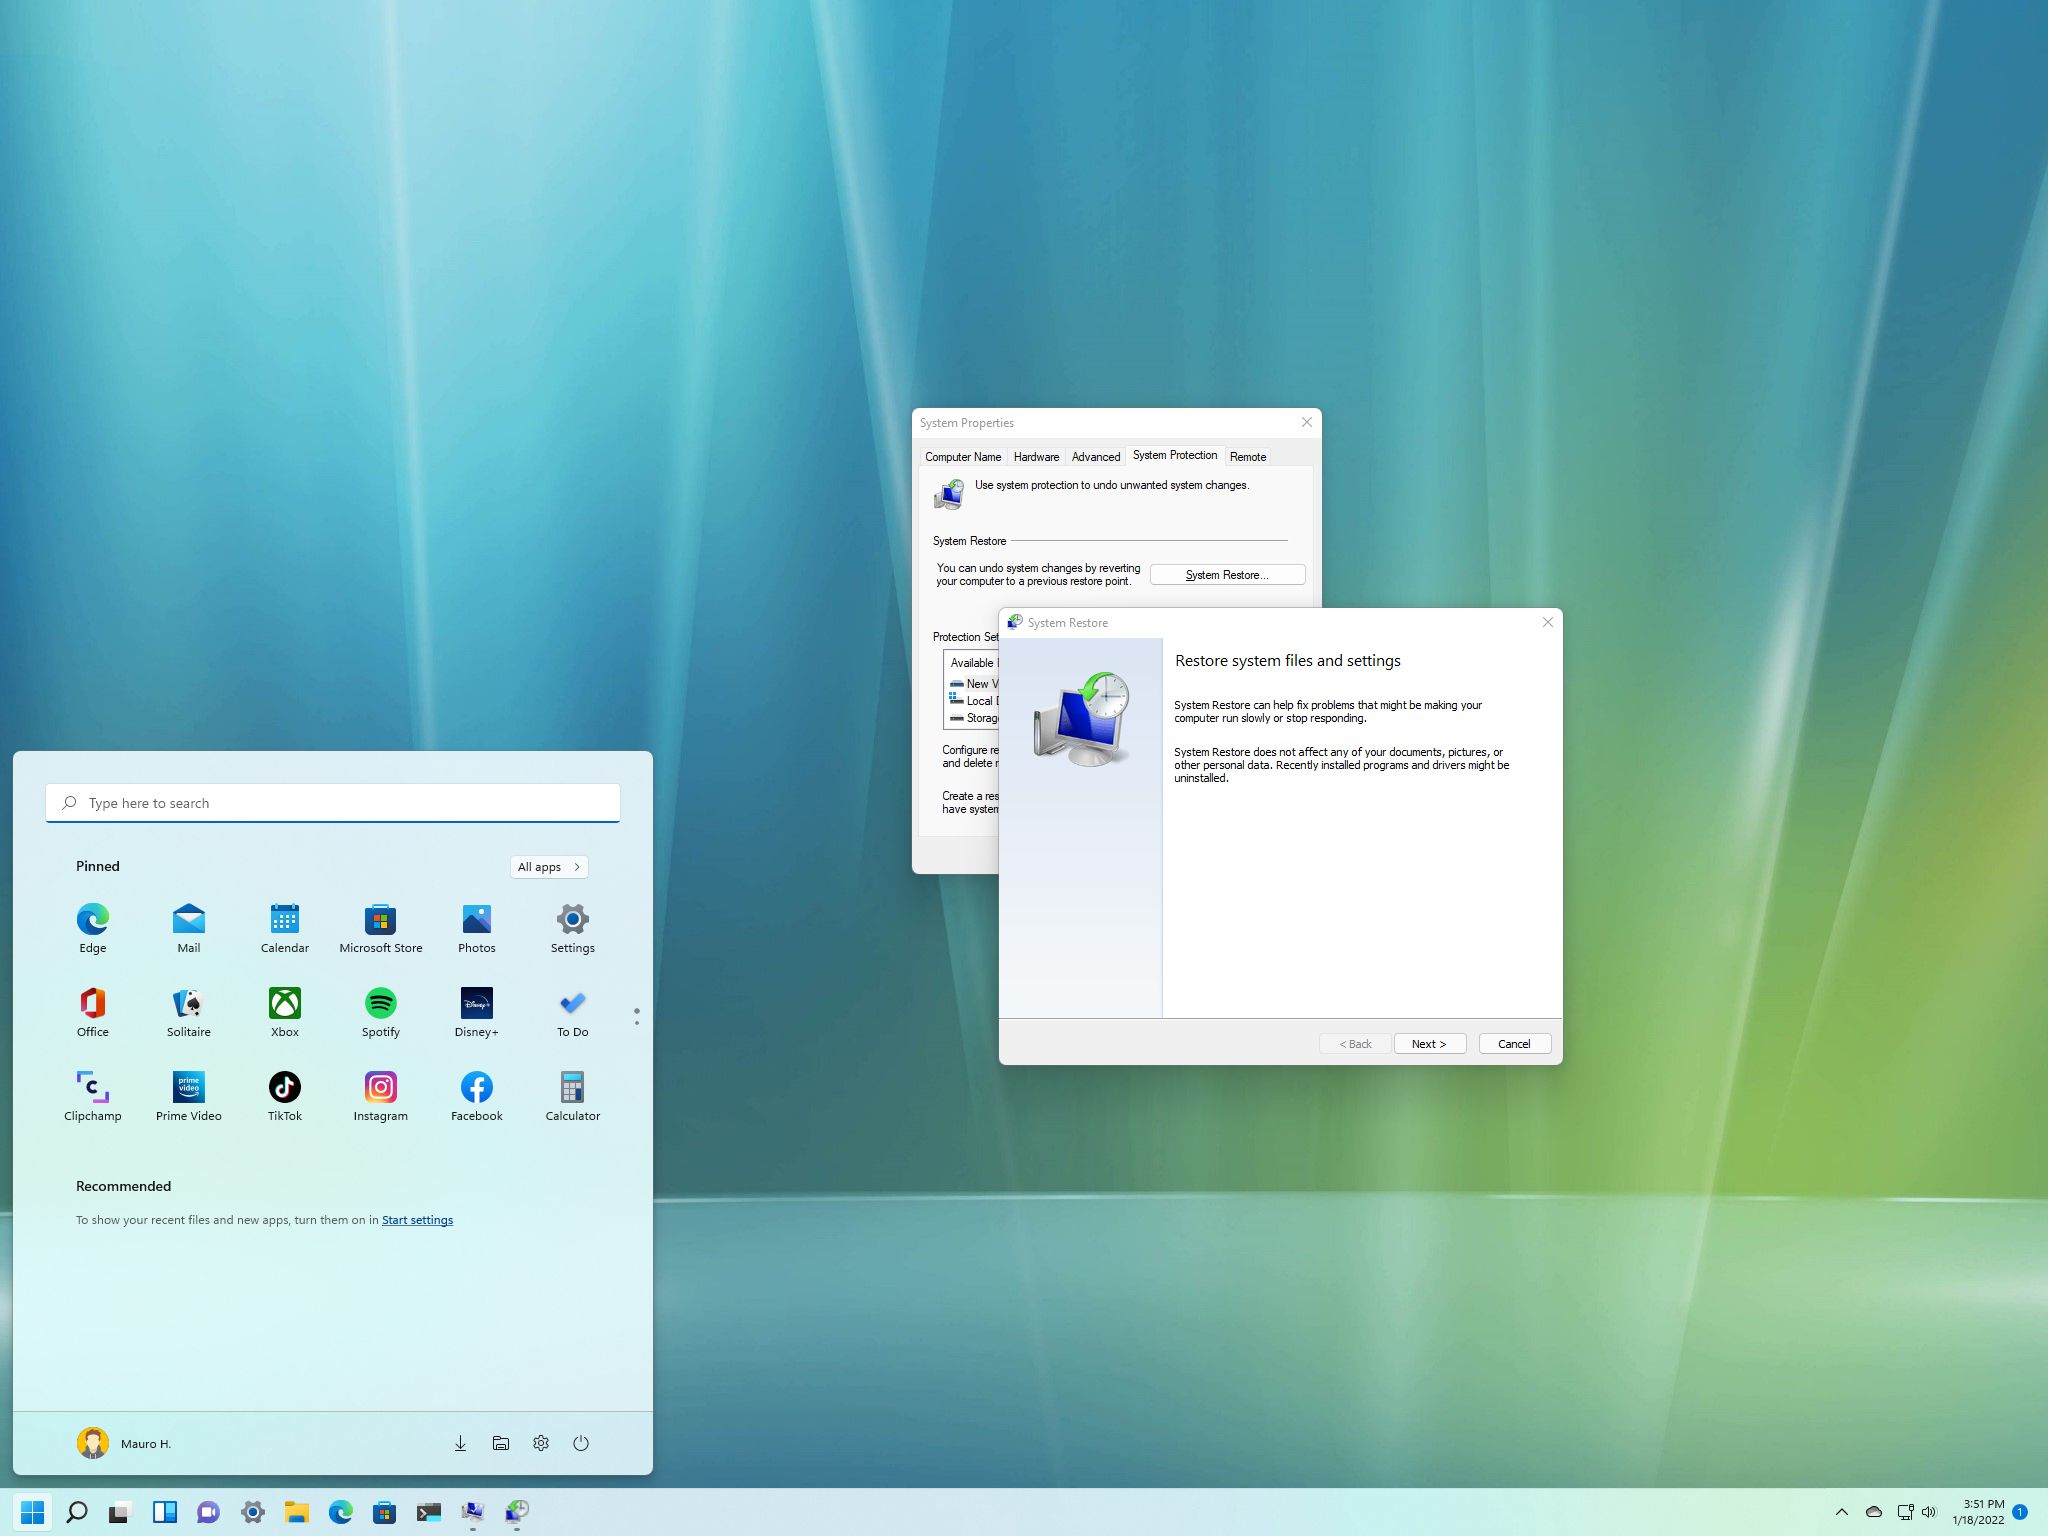Expand All apps in Start menu
This screenshot has width=2048, height=1536.
tap(547, 866)
